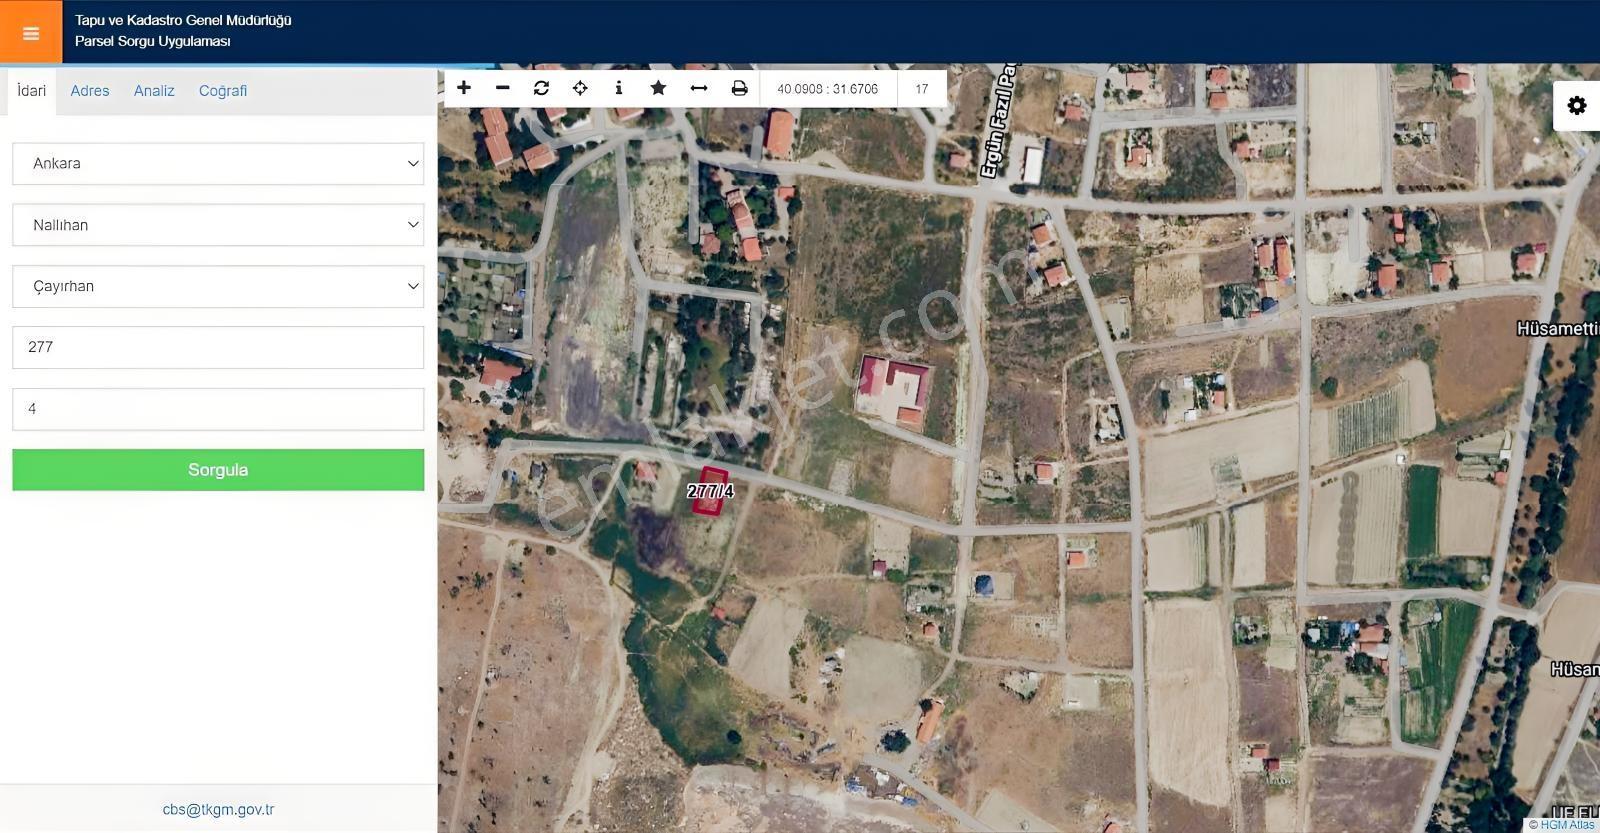Open the orange hamburger menu
This screenshot has width=1600, height=833.
pyautogui.click(x=31, y=33)
